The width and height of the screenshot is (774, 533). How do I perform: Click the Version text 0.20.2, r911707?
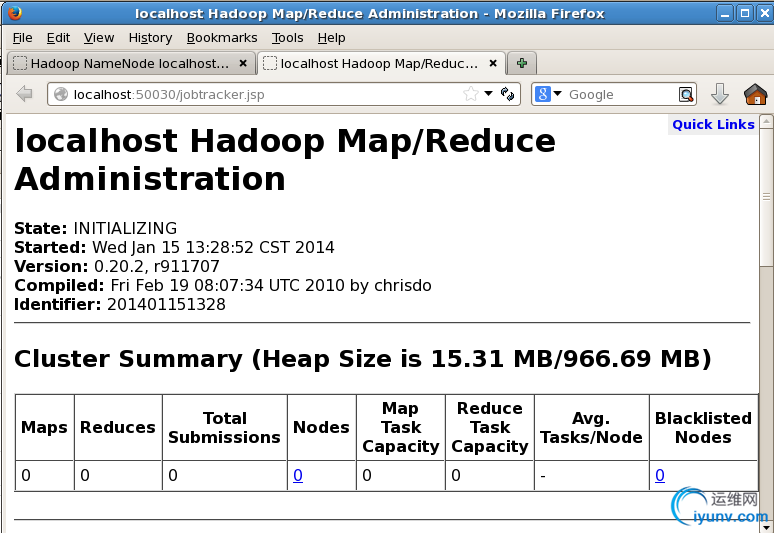point(156,266)
